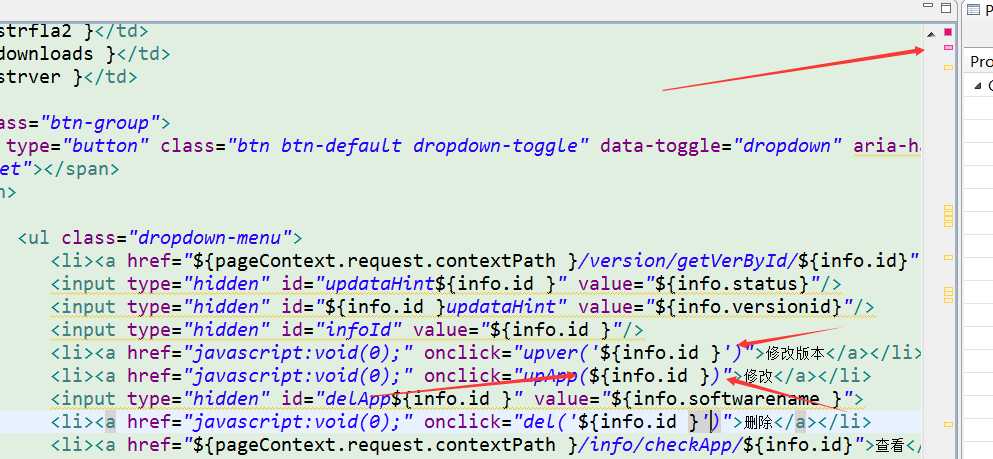Click the closing </span> tag line
The width and height of the screenshot is (993, 459).
[x=60, y=169]
